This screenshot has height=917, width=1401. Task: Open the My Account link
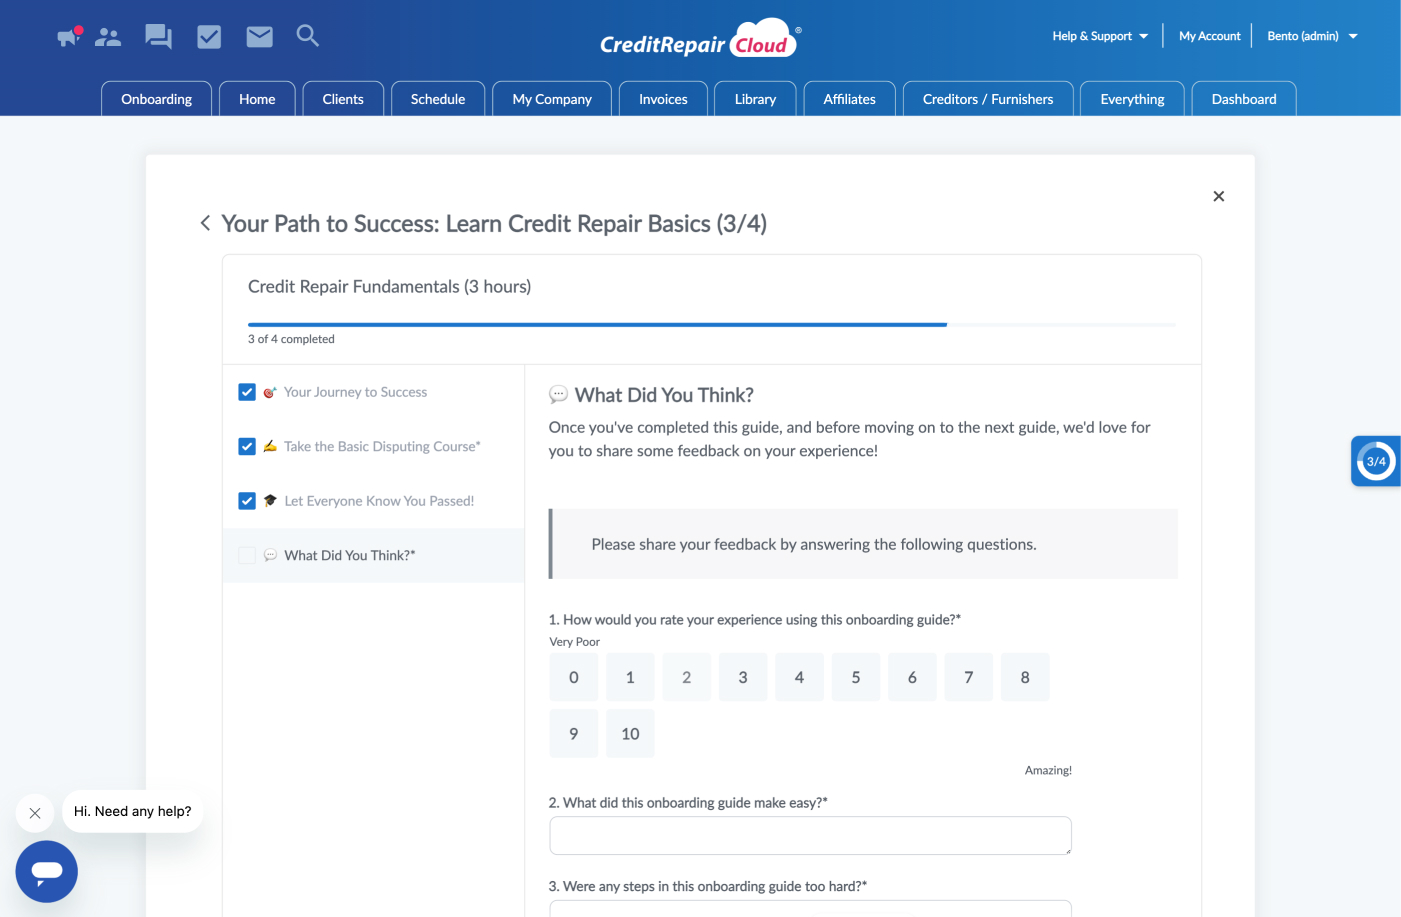[x=1209, y=36]
